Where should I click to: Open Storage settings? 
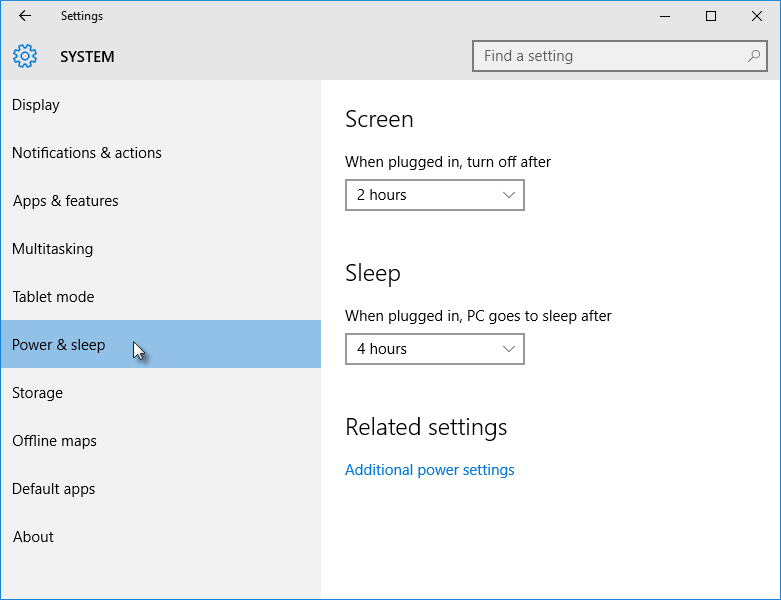coord(38,393)
